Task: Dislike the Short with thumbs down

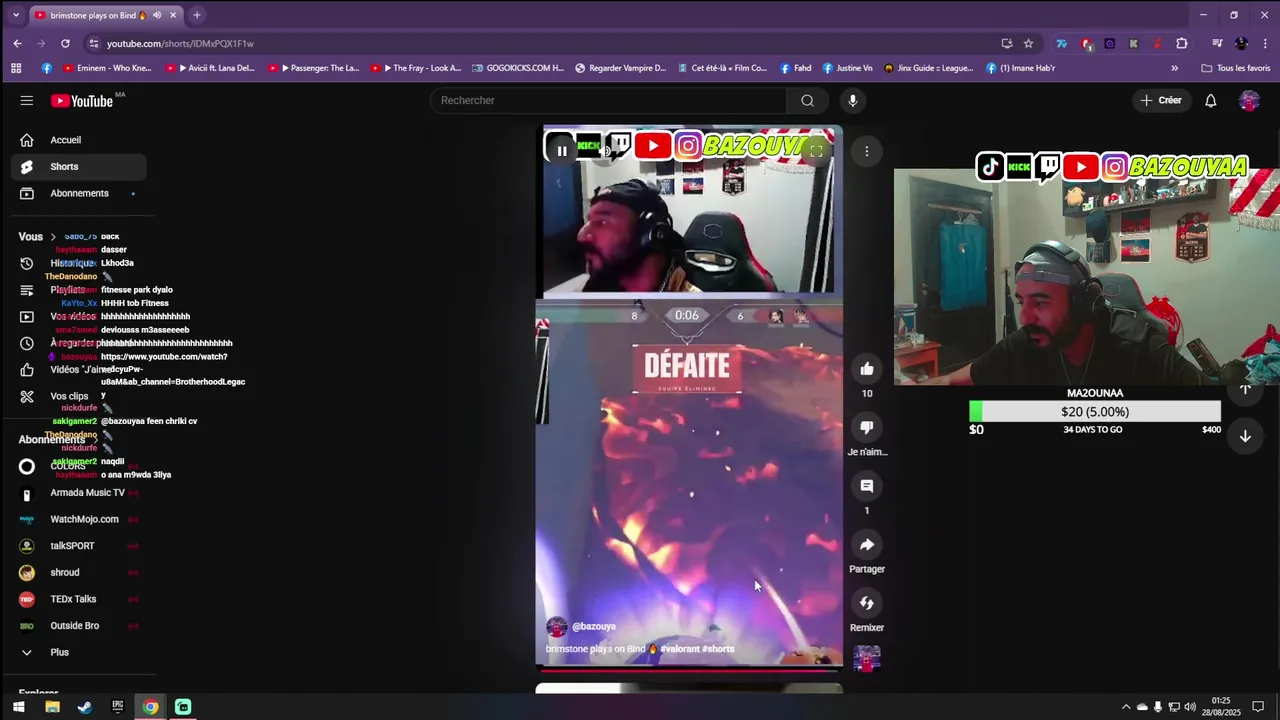Action: [x=867, y=427]
